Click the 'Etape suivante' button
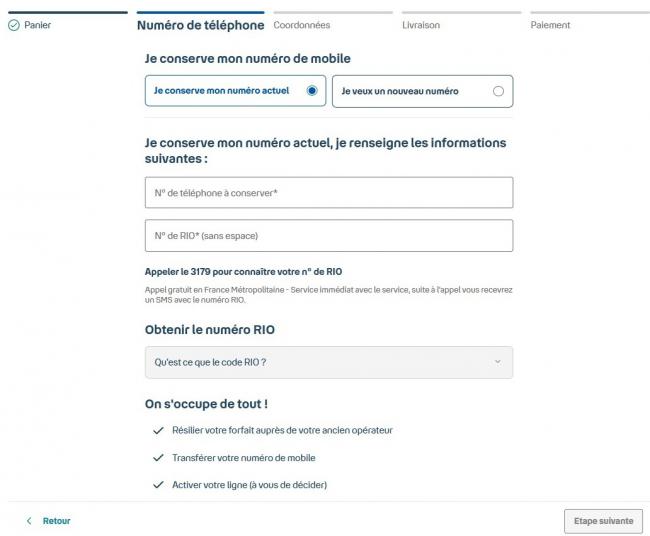This screenshot has width=650, height=536. tap(603, 521)
